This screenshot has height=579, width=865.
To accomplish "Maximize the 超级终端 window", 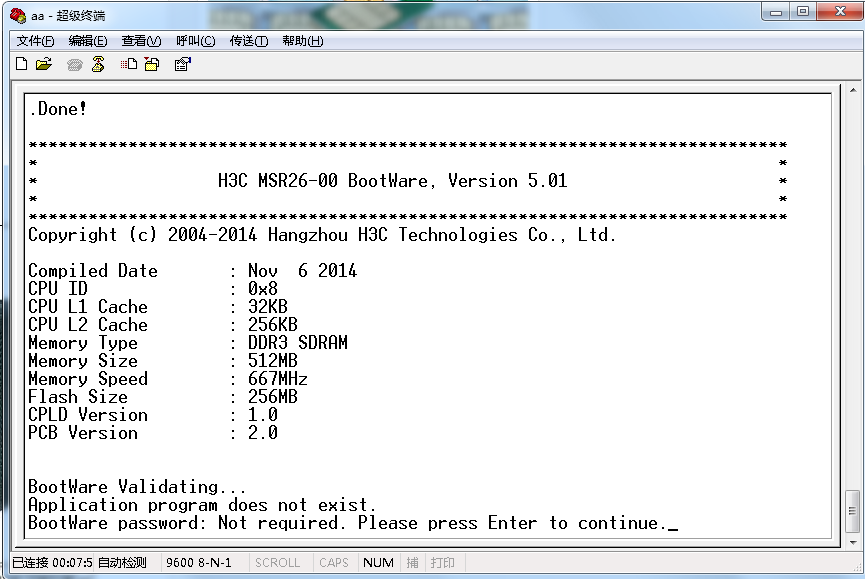I will click(x=803, y=12).
